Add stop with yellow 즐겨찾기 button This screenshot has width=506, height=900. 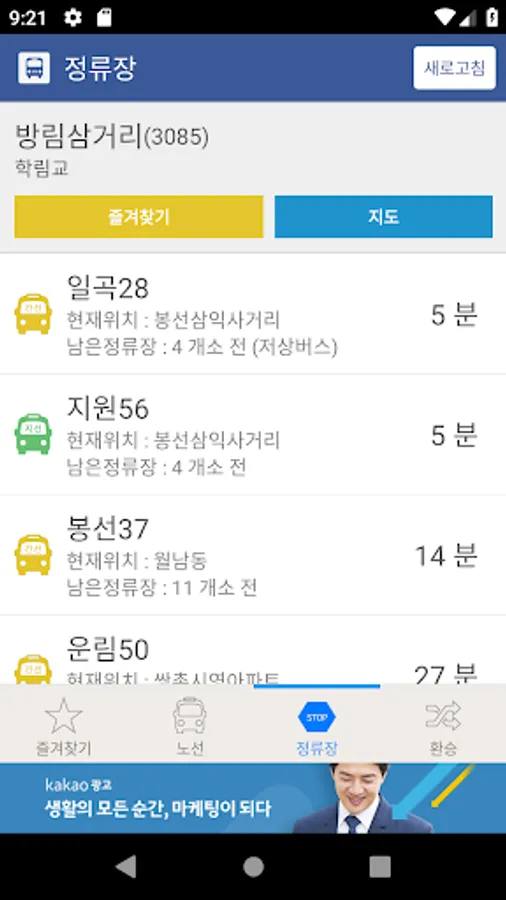pyautogui.click(x=139, y=216)
